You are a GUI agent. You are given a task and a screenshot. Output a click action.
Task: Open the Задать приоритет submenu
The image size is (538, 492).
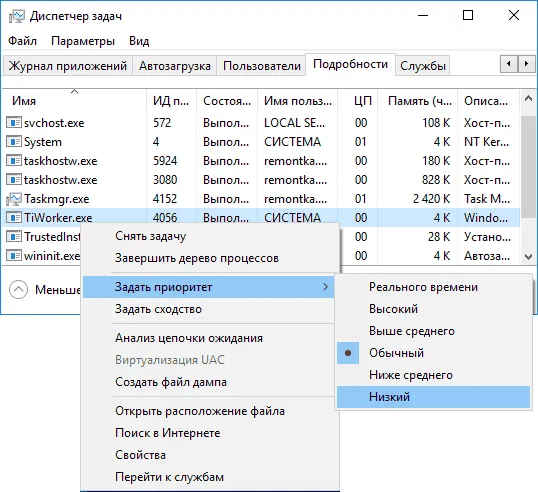coord(209,287)
